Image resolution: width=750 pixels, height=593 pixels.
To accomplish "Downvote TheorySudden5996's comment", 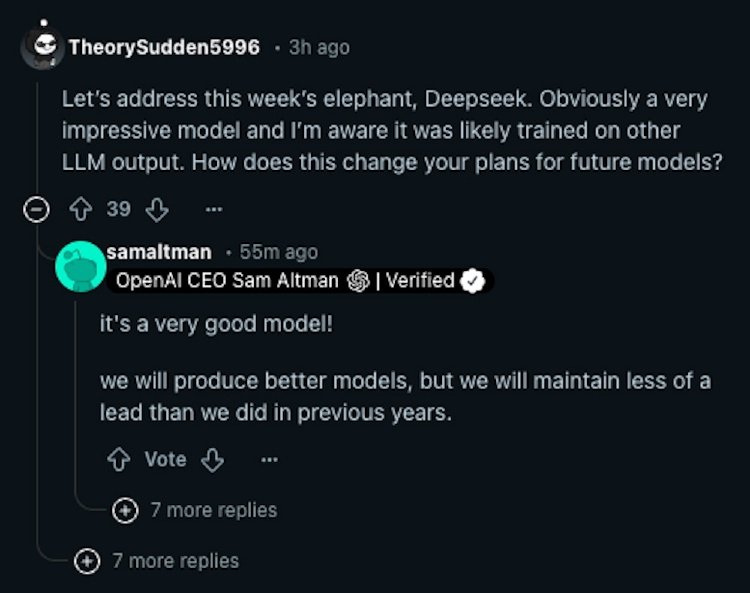I will tap(157, 209).
